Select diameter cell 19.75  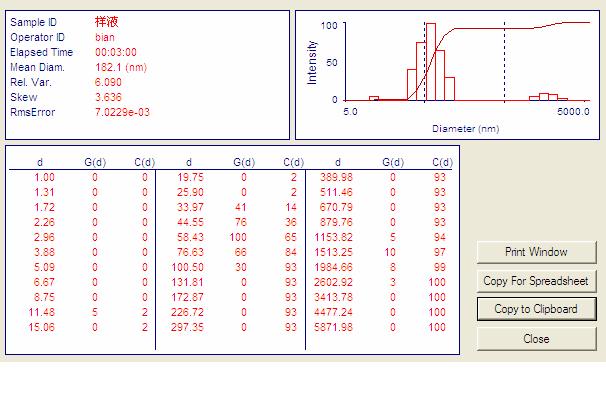(x=190, y=177)
